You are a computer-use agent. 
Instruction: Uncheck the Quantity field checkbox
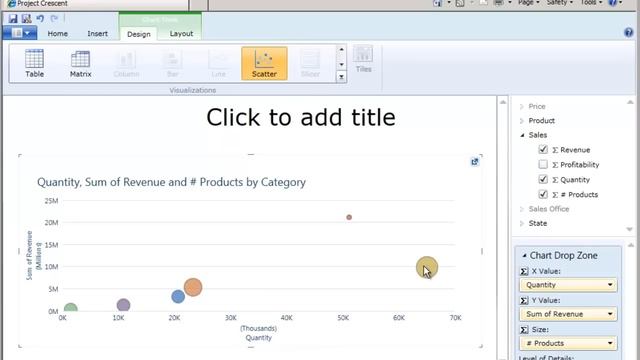click(543, 179)
